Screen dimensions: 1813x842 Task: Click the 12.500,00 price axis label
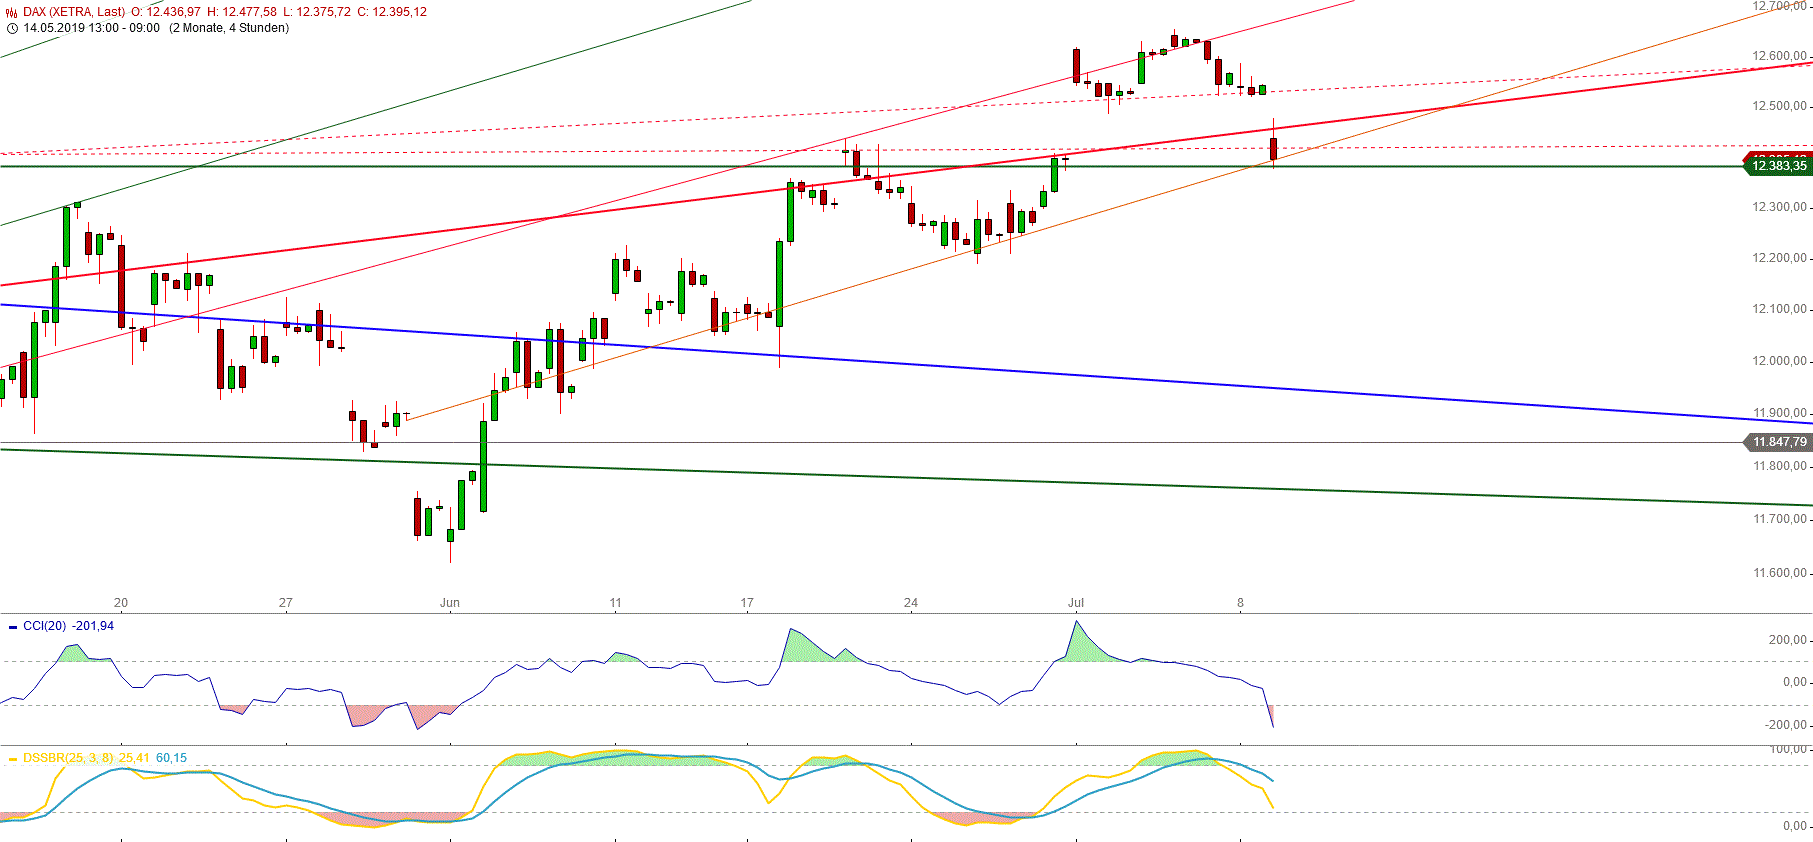pos(1779,106)
